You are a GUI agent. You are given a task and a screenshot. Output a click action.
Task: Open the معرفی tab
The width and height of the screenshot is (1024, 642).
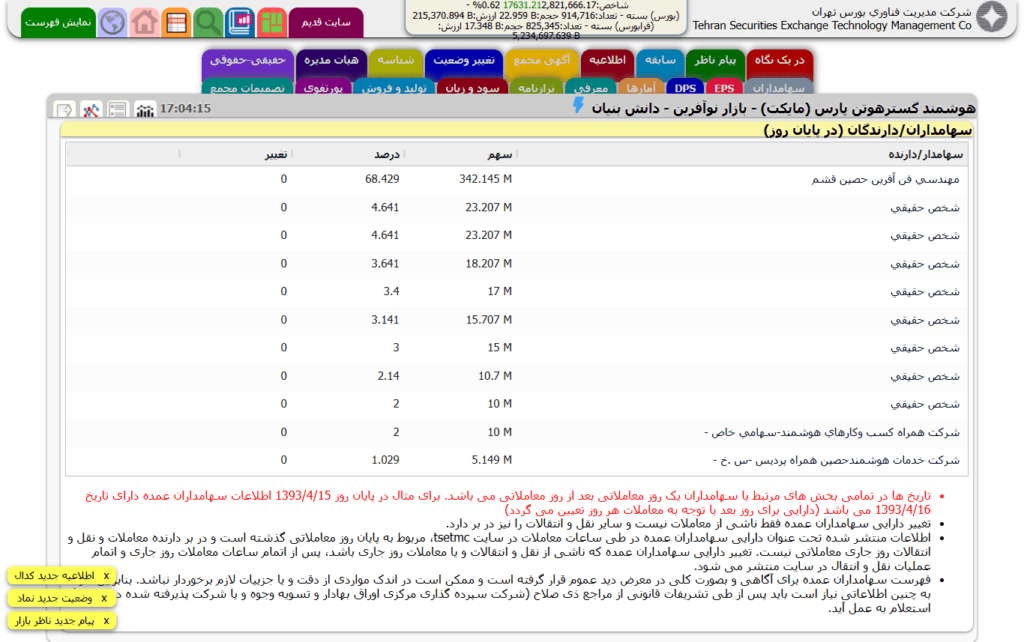[590, 88]
